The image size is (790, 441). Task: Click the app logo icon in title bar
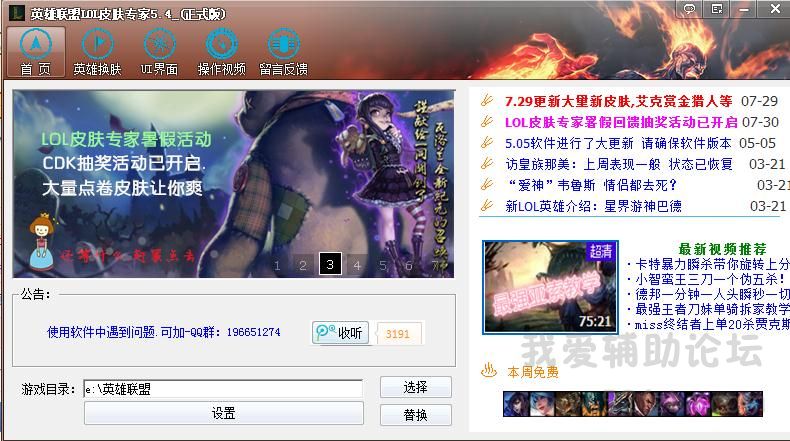pyautogui.click(x=17, y=13)
